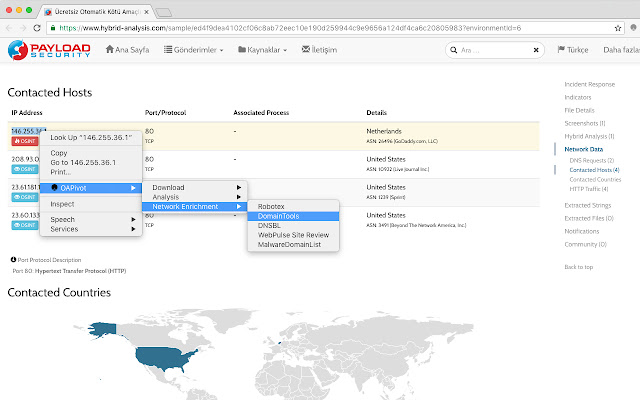Click the OSINT badge under 23.60.133 address

pyautogui.click(x=24, y=227)
